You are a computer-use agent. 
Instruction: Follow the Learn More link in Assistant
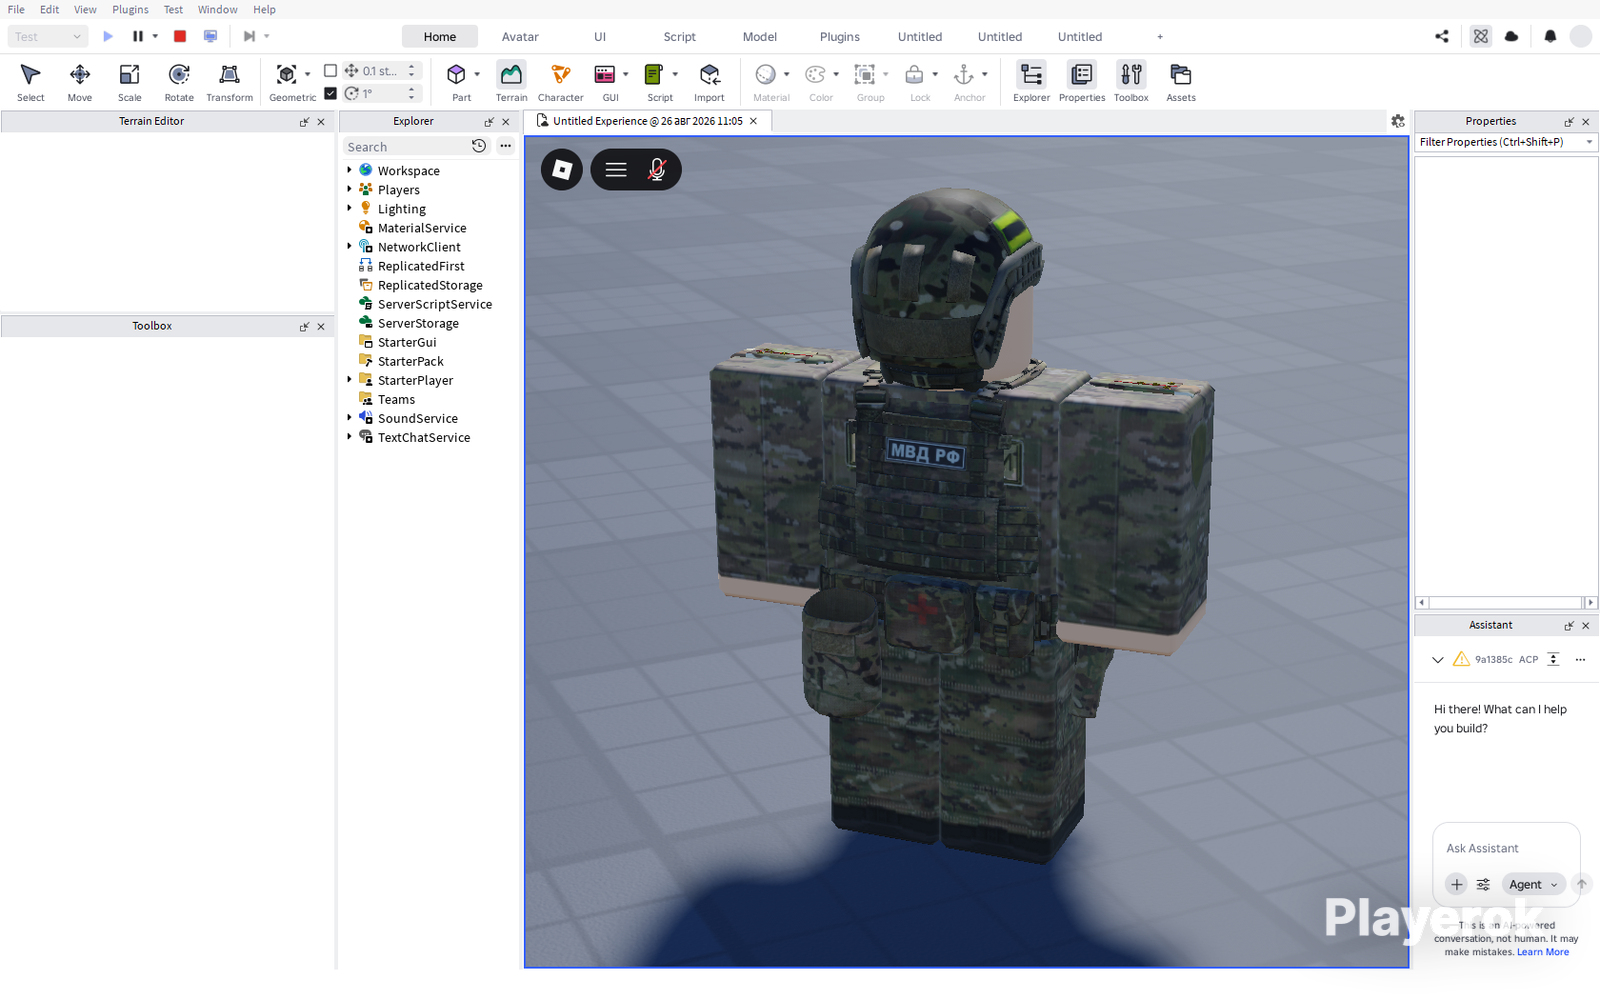click(1543, 952)
